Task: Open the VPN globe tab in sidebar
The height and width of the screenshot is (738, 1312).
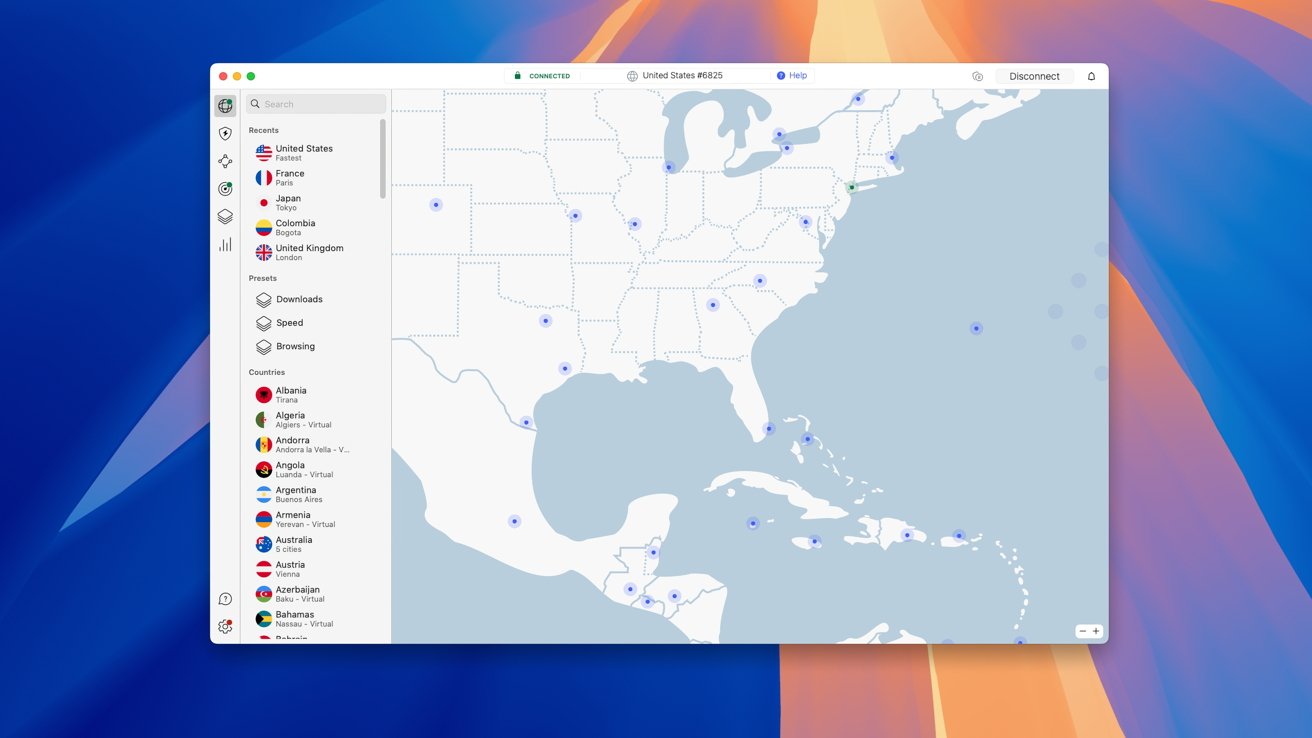Action: tap(225, 106)
